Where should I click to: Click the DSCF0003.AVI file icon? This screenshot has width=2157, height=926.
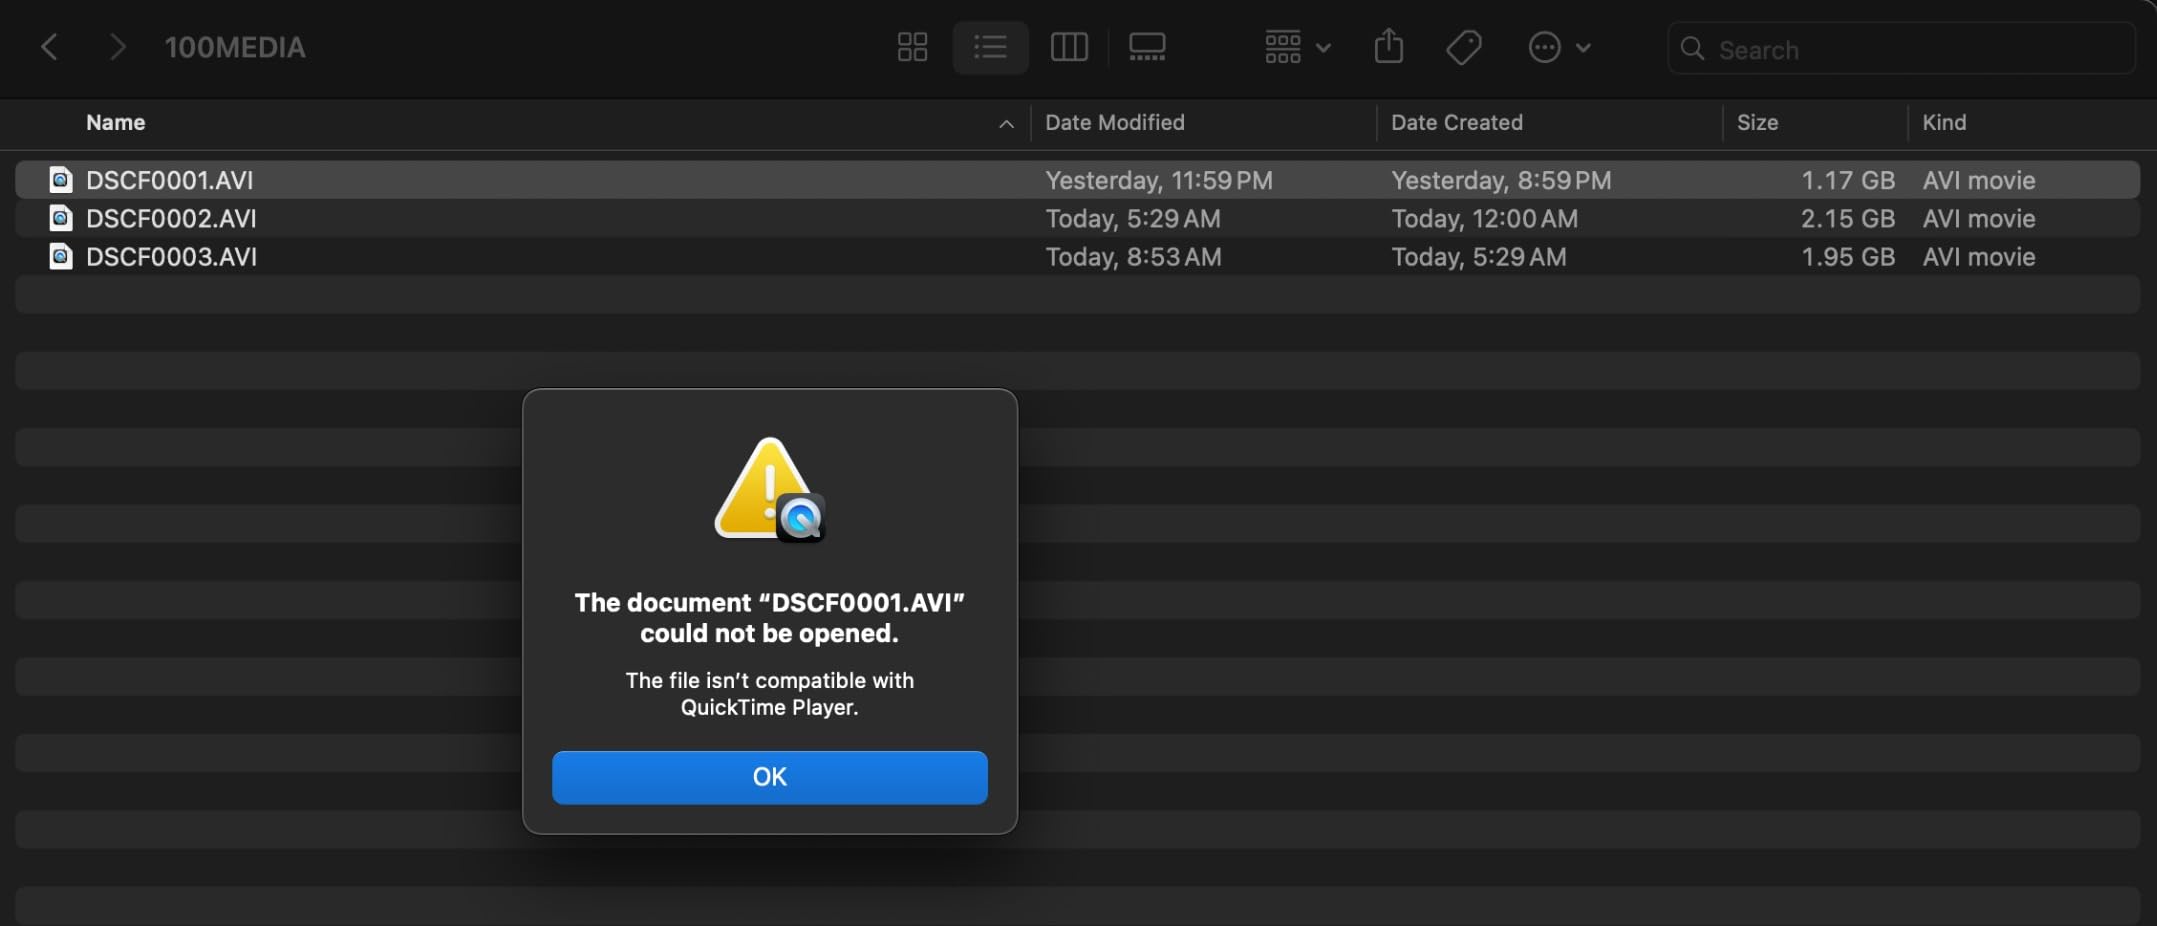coord(61,257)
